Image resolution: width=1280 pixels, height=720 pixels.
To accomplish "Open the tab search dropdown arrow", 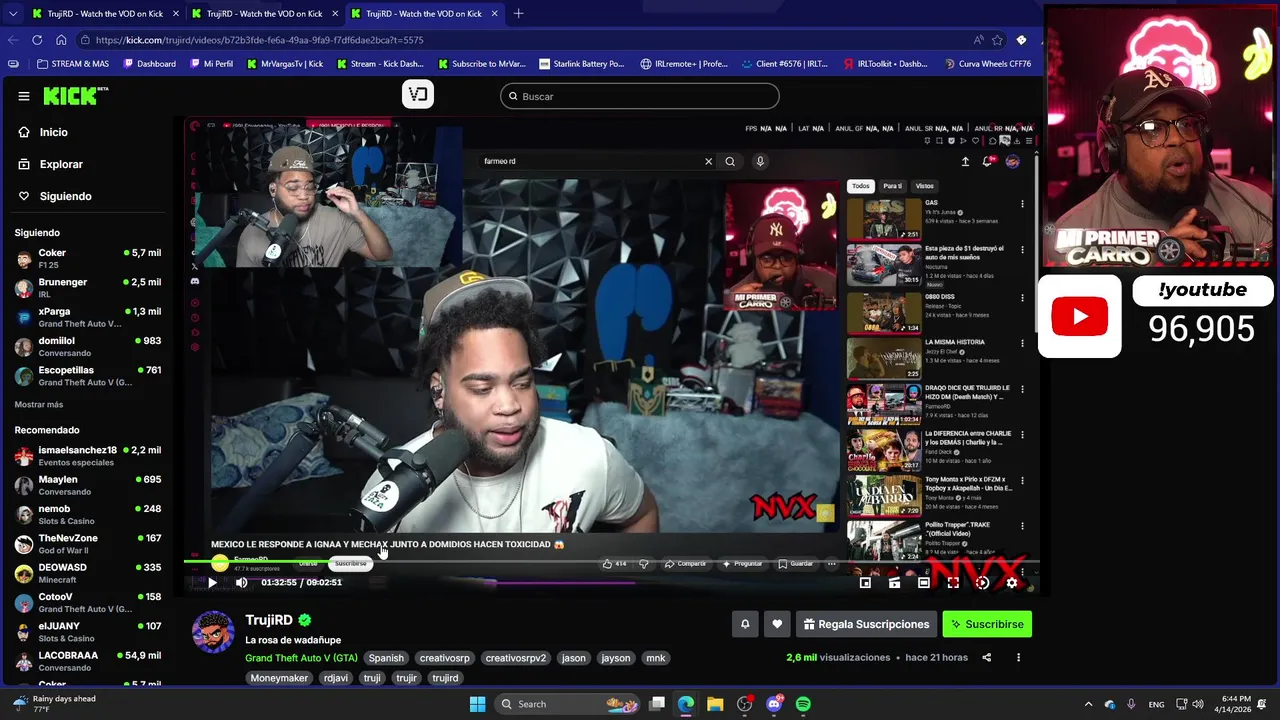I will 12,14.
